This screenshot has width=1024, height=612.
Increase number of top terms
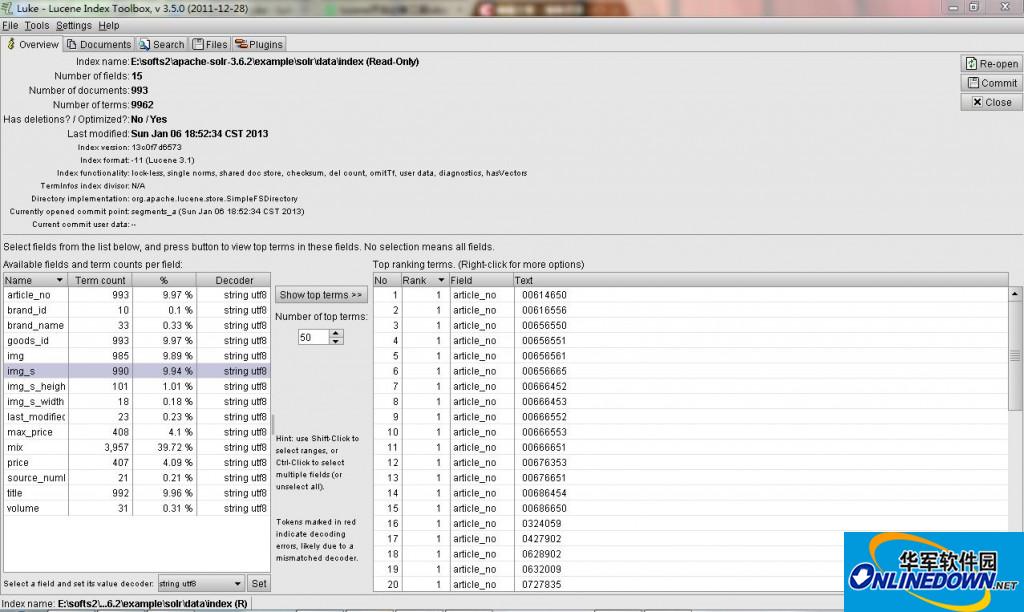336,333
